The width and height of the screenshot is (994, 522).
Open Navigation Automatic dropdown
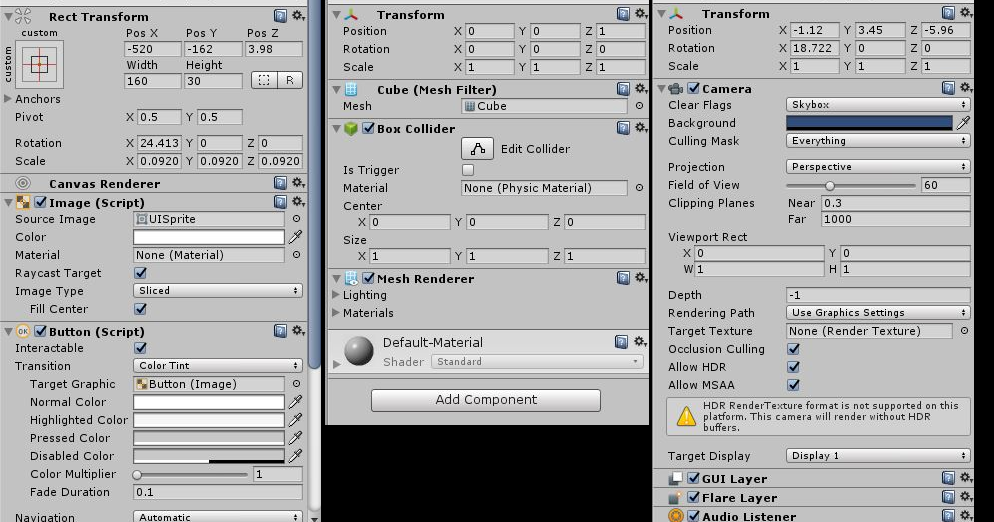[217, 516]
